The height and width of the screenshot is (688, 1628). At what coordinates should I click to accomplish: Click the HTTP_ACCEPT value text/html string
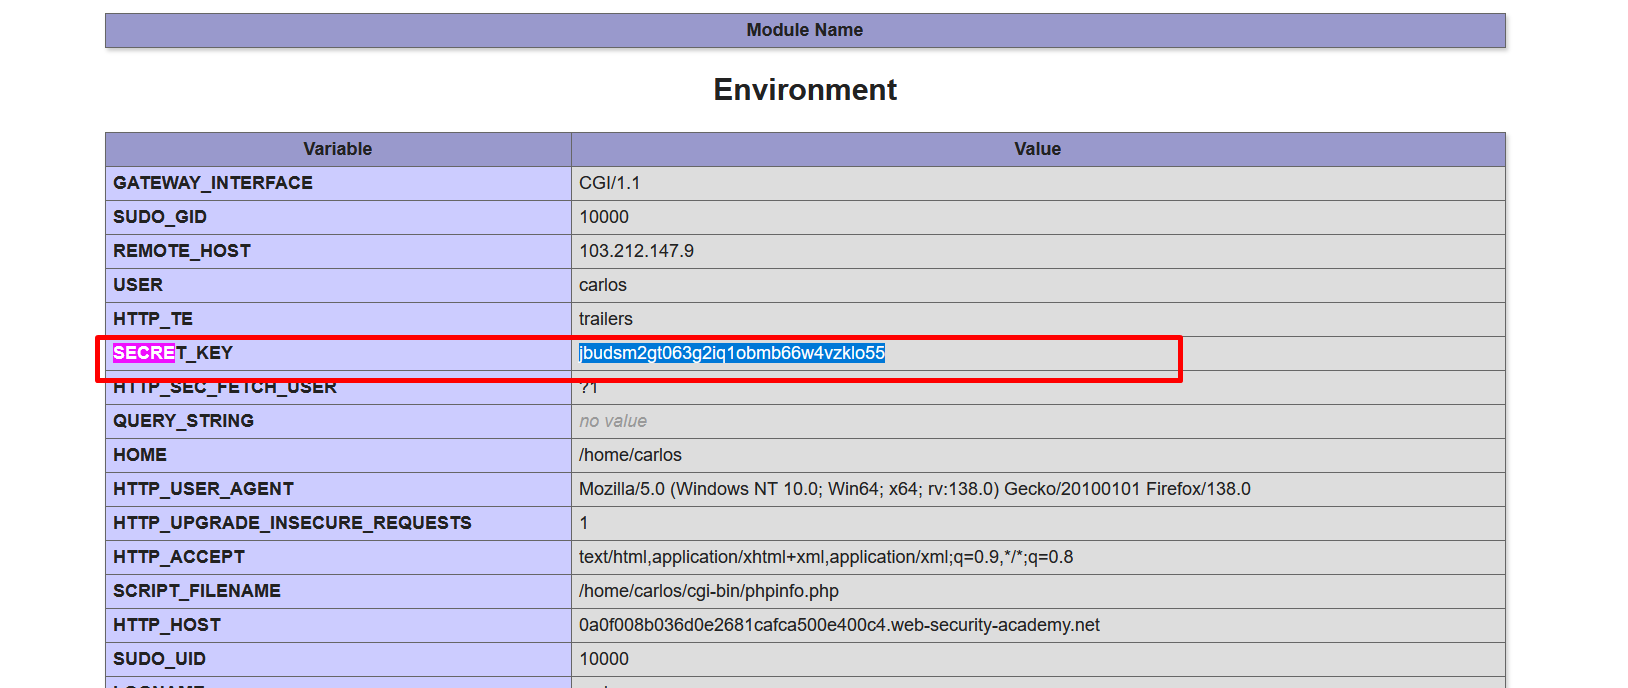coord(825,557)
